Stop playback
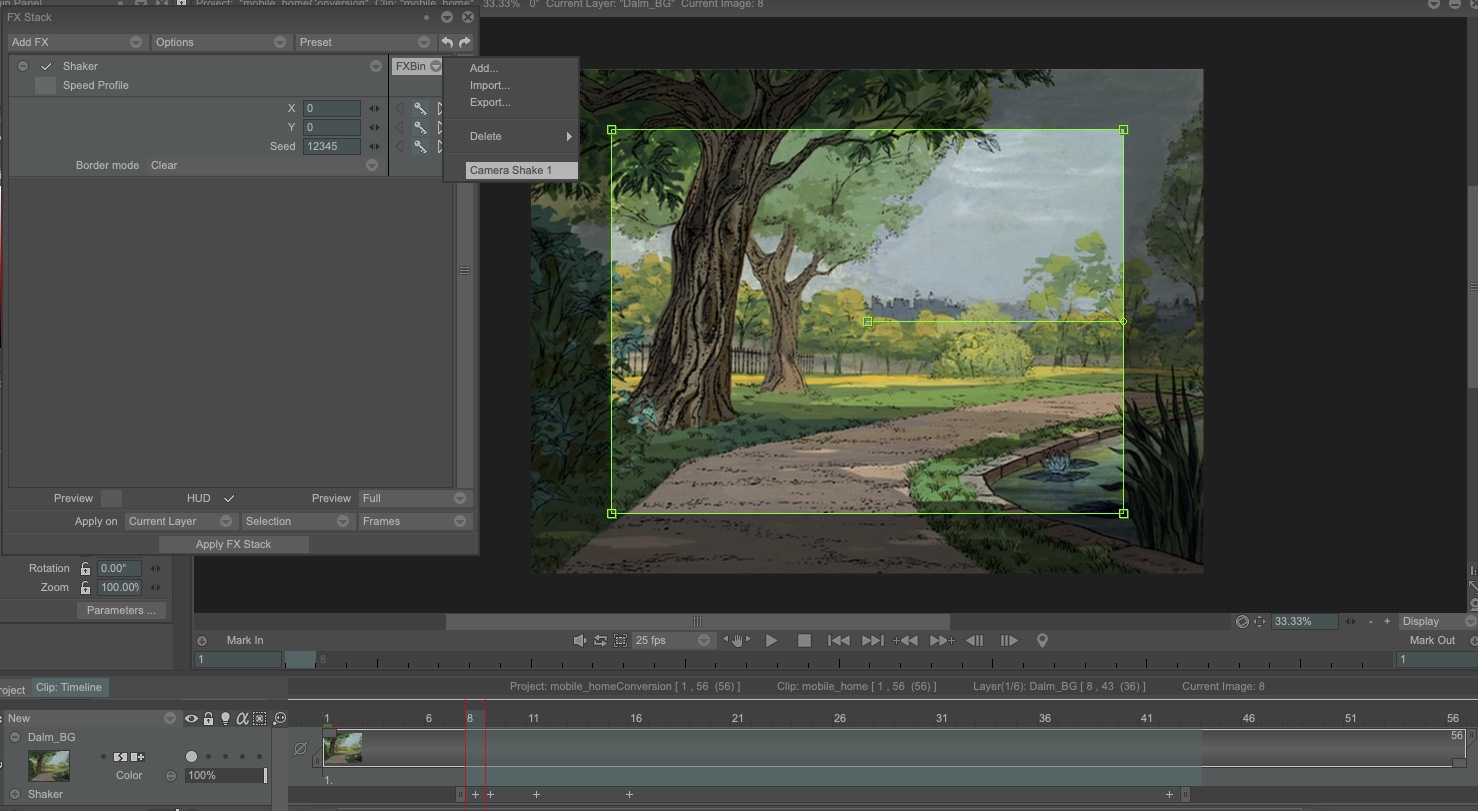The height and width of the screenshot is (811, 1478). tap(804, 640)
